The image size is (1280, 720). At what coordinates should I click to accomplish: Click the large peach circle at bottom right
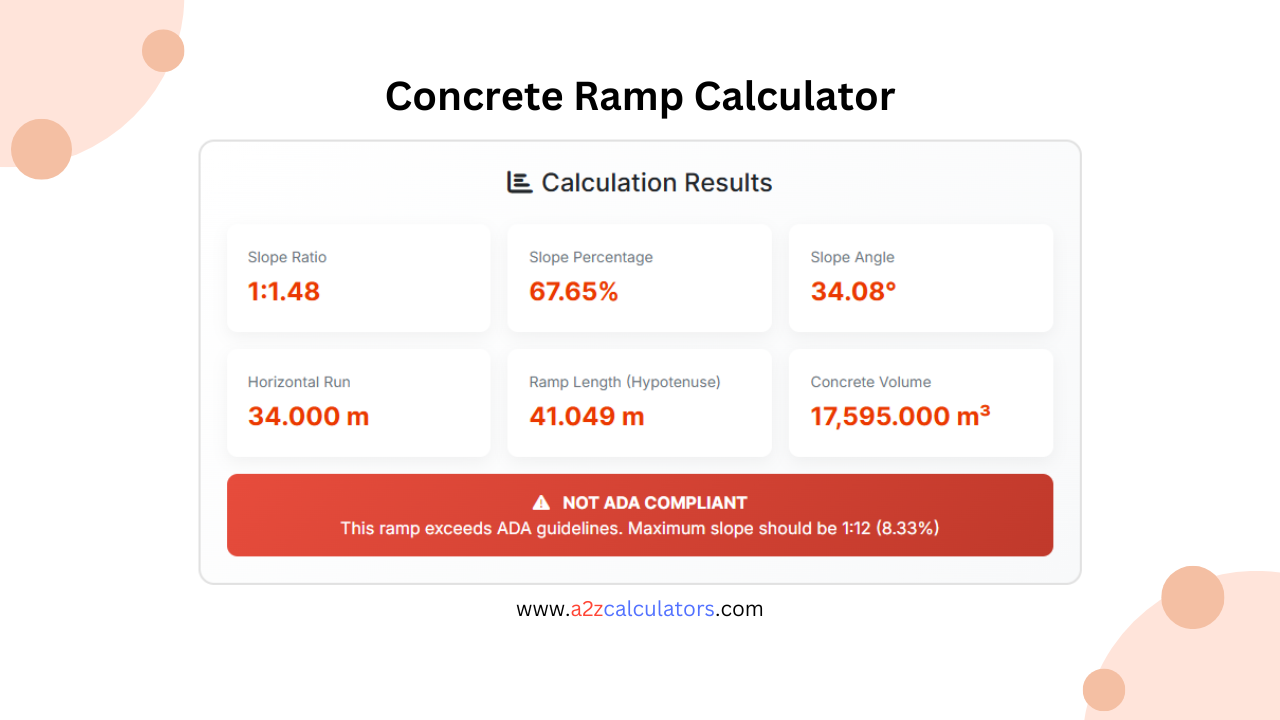(x=1193, y=597)
